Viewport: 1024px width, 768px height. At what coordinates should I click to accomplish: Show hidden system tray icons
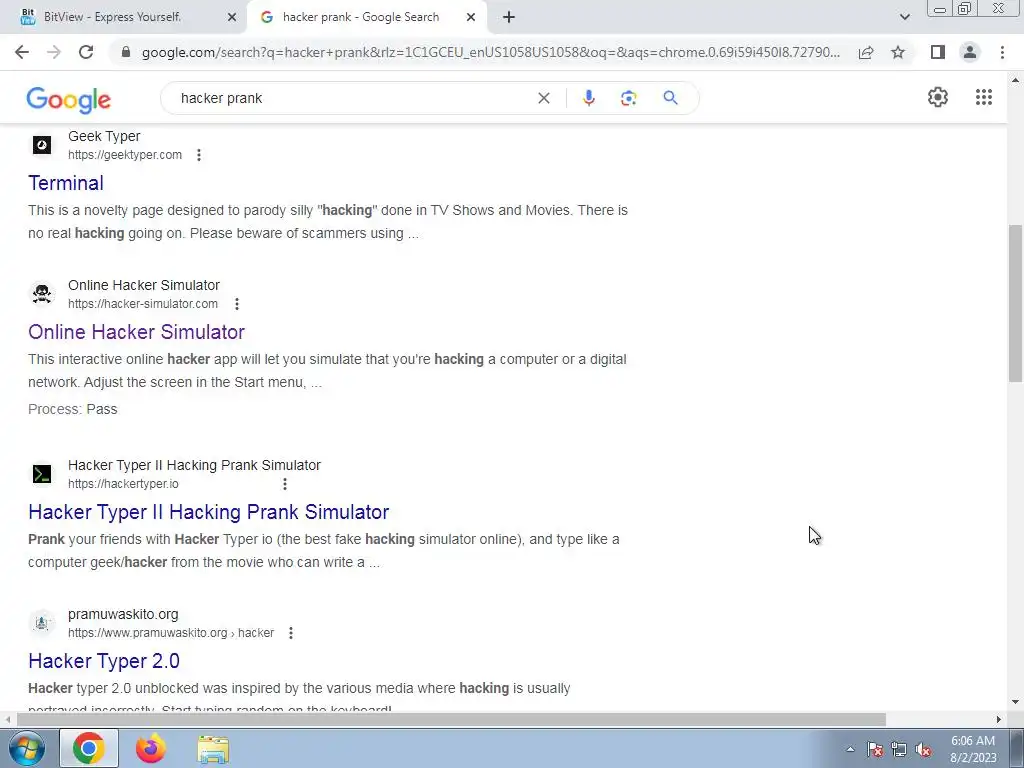pos(850,750)
